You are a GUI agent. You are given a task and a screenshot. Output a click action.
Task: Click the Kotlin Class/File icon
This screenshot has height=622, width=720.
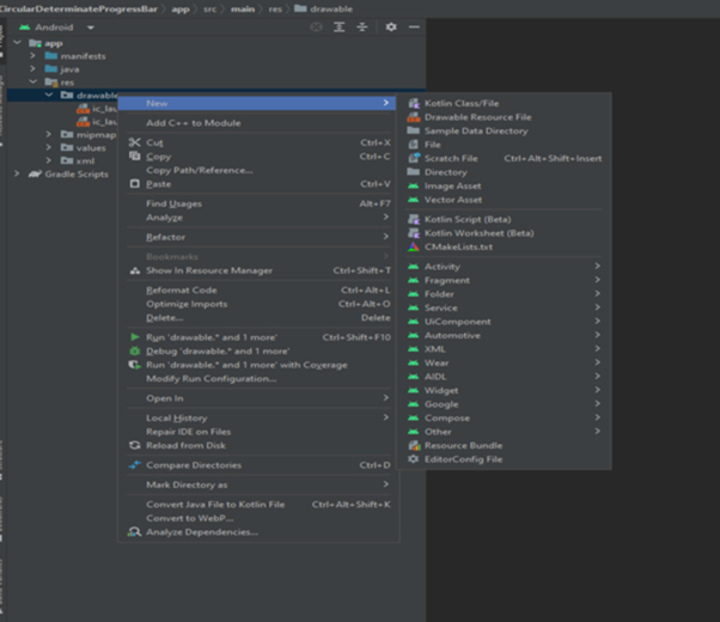(x=414, y=103)
